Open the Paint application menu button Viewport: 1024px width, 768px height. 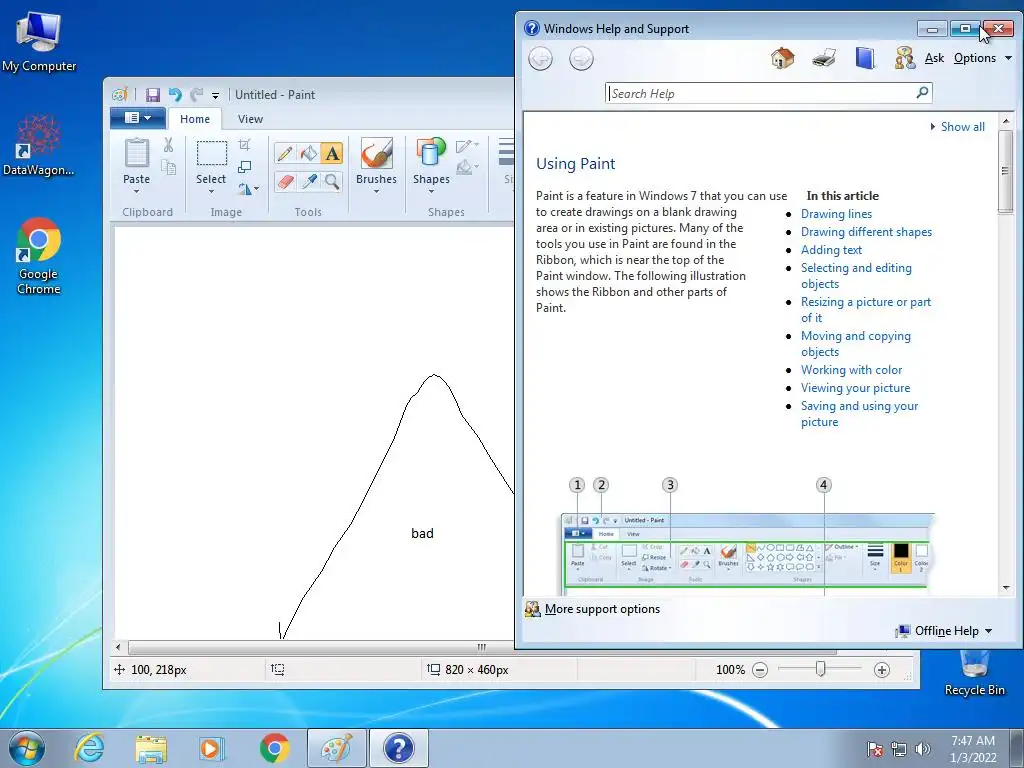point(137,118)
